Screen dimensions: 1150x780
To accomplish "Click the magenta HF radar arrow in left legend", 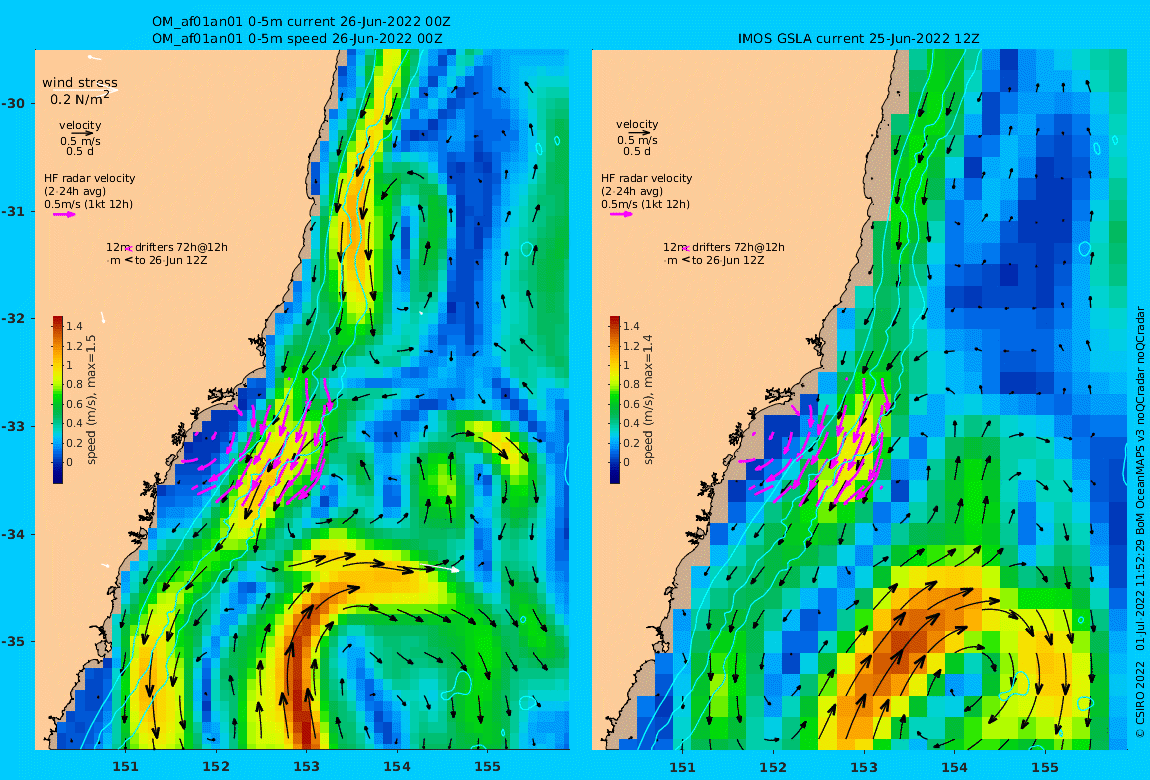I will click(65, 215).
